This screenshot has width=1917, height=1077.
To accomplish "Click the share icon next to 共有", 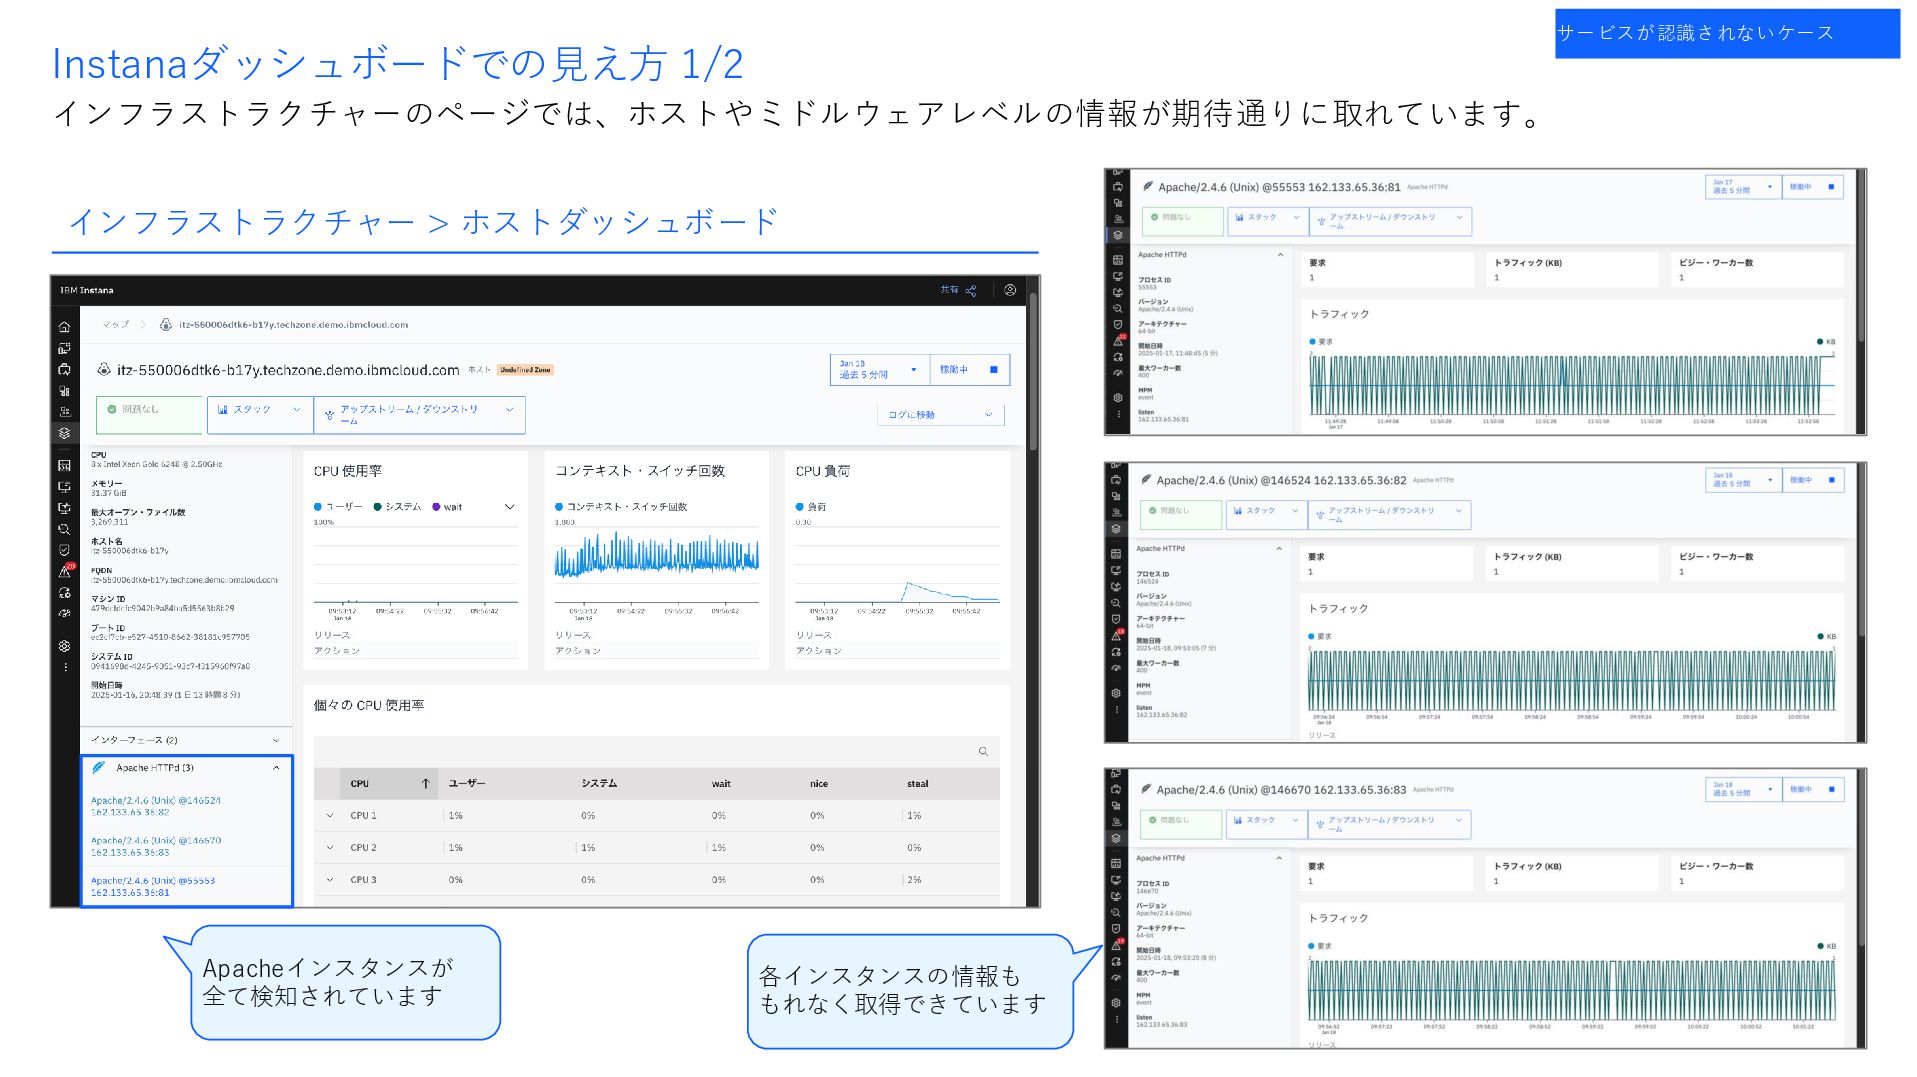I will click(971, 290).
